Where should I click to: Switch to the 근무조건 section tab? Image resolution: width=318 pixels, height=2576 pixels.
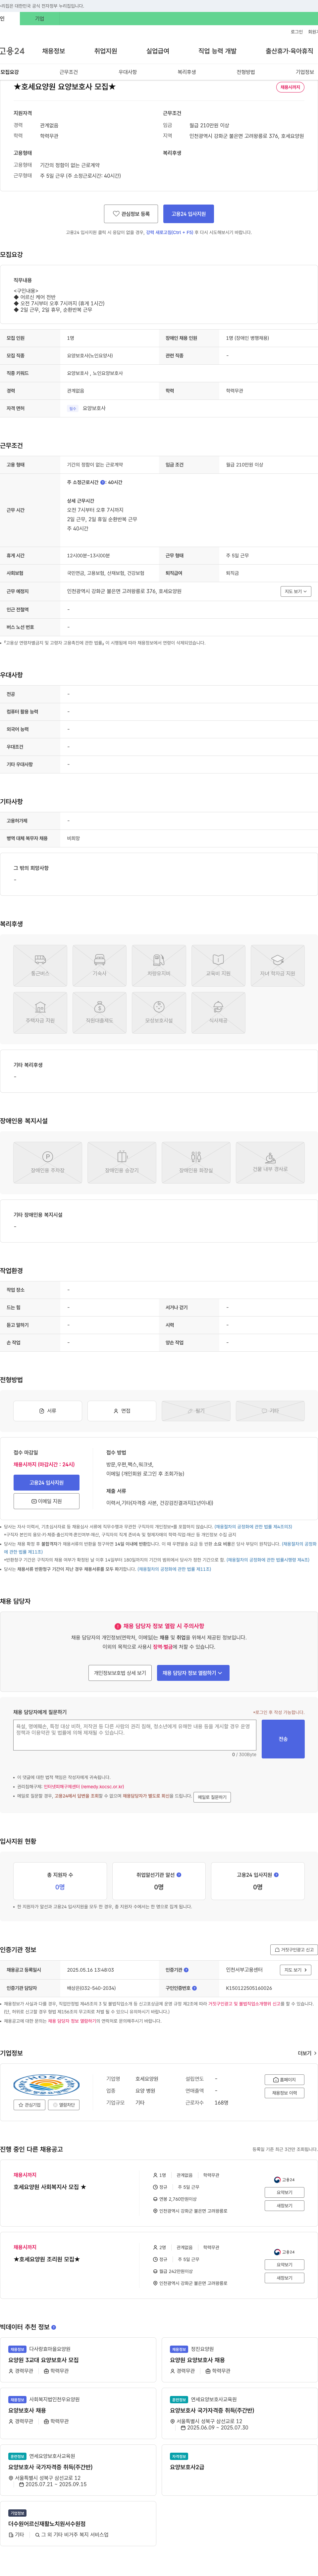[68, 72]
